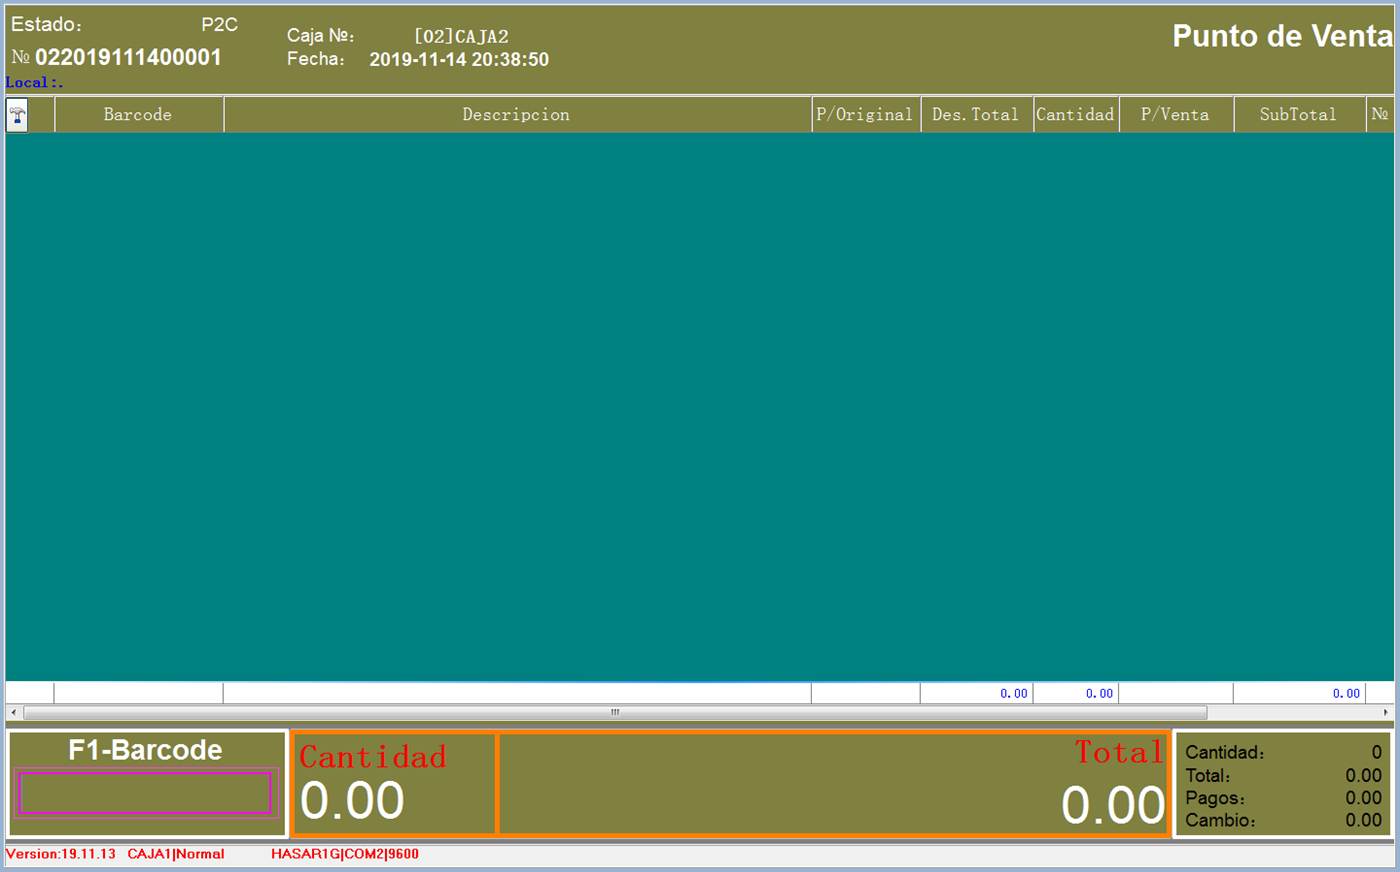The image size is (1400, 872).
Task: Click the P/Original column header
Action: pos(864,115)
